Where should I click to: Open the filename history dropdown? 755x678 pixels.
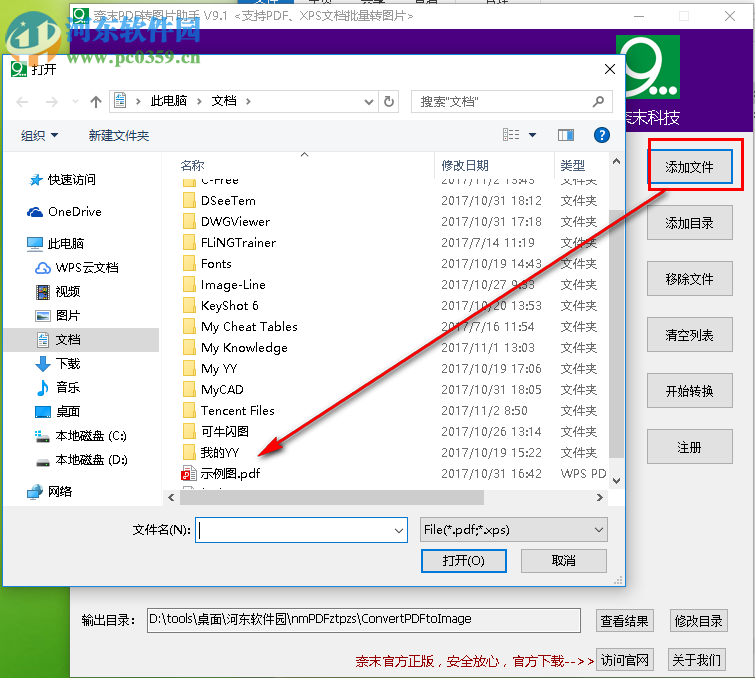pos(399,530)
